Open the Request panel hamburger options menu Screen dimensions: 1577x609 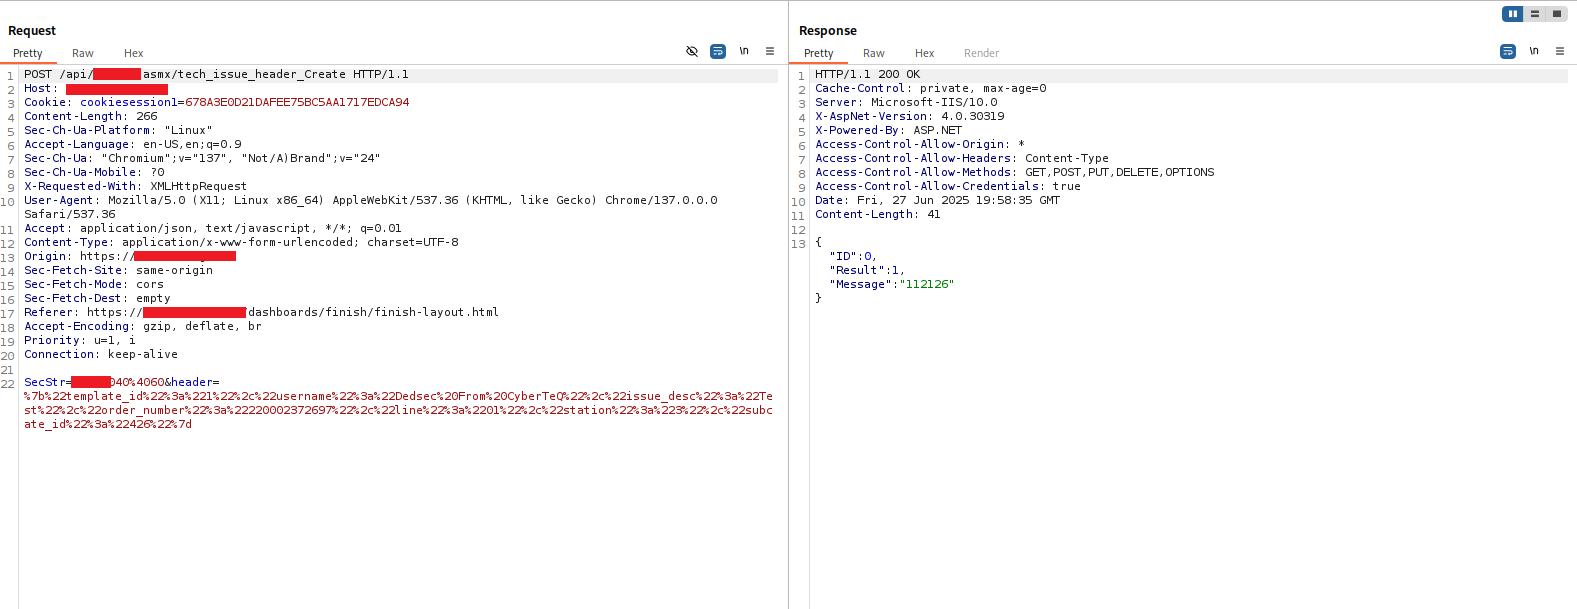770,51
